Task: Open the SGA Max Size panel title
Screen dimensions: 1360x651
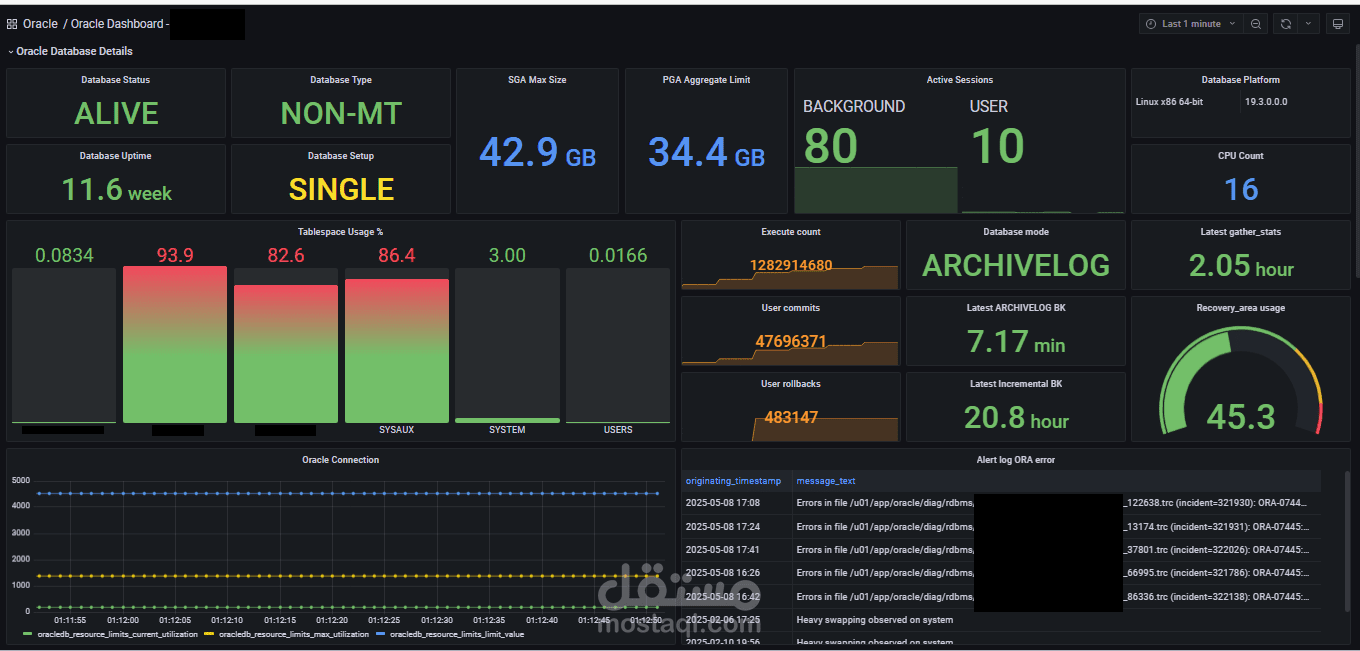Action: (537, 80)
